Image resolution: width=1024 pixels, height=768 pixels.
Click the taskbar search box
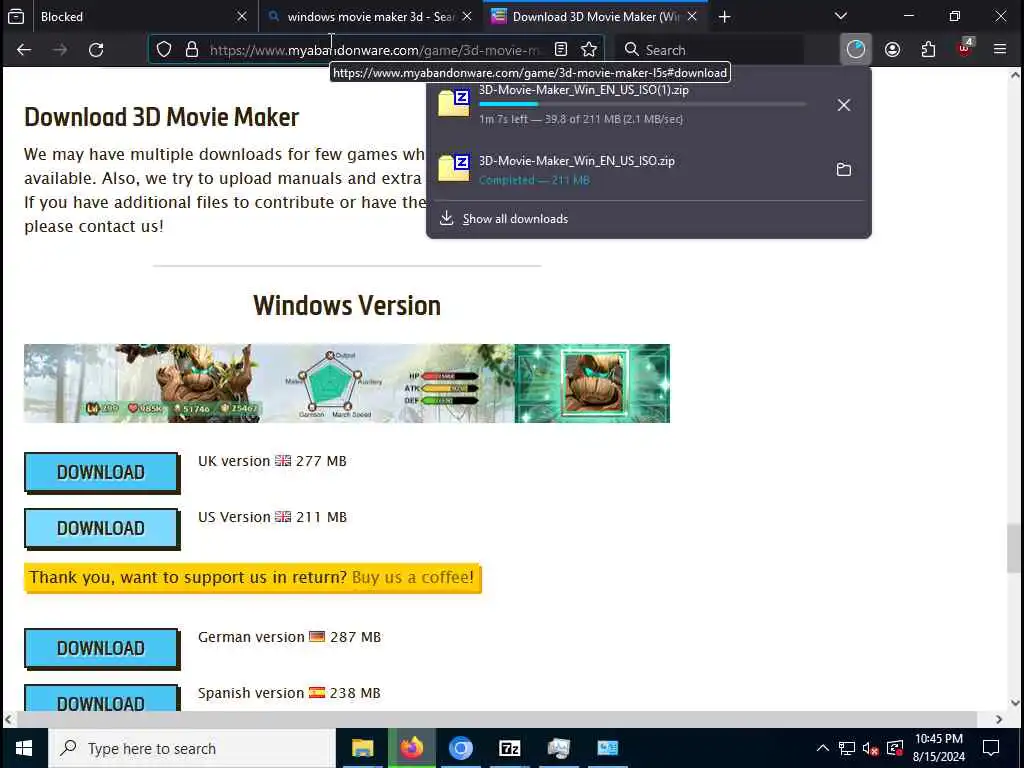192,748
